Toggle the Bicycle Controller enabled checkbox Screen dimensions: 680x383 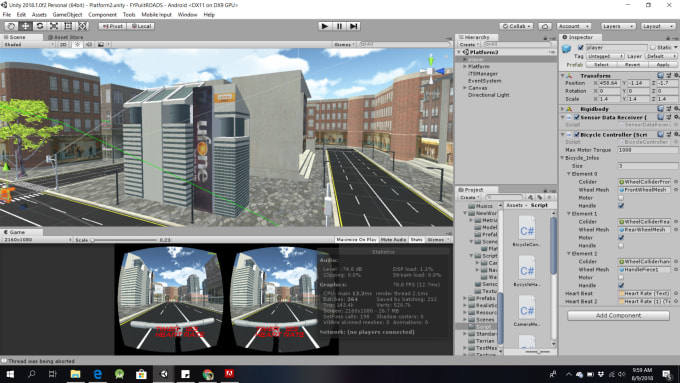pyautogui.click(x=577, y=135)
